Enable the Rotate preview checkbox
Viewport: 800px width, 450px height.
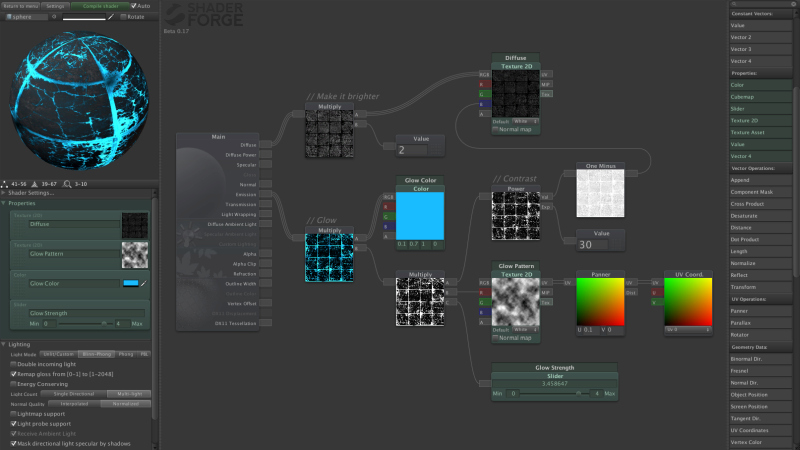[123, 17]
